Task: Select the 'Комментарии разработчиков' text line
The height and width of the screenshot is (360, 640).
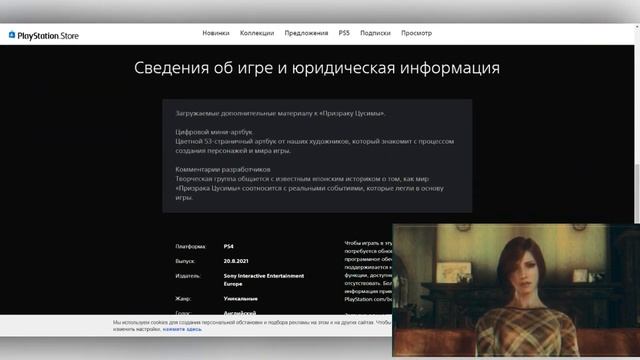Action: click(x=223, y=169)
